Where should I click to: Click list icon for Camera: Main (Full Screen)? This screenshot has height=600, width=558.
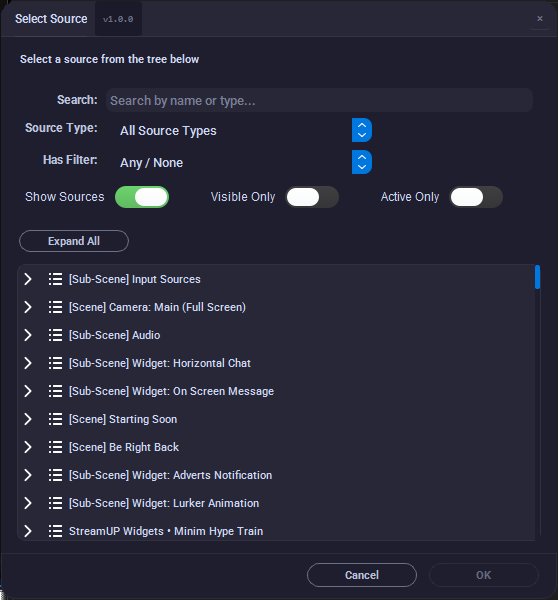point(55,307)
